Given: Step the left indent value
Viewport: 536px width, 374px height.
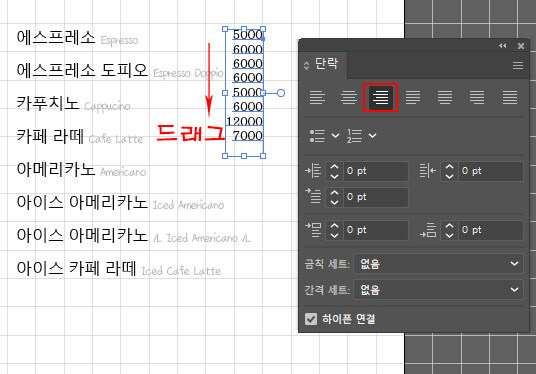Looking at the screenshot, I should tap(334, 171).
